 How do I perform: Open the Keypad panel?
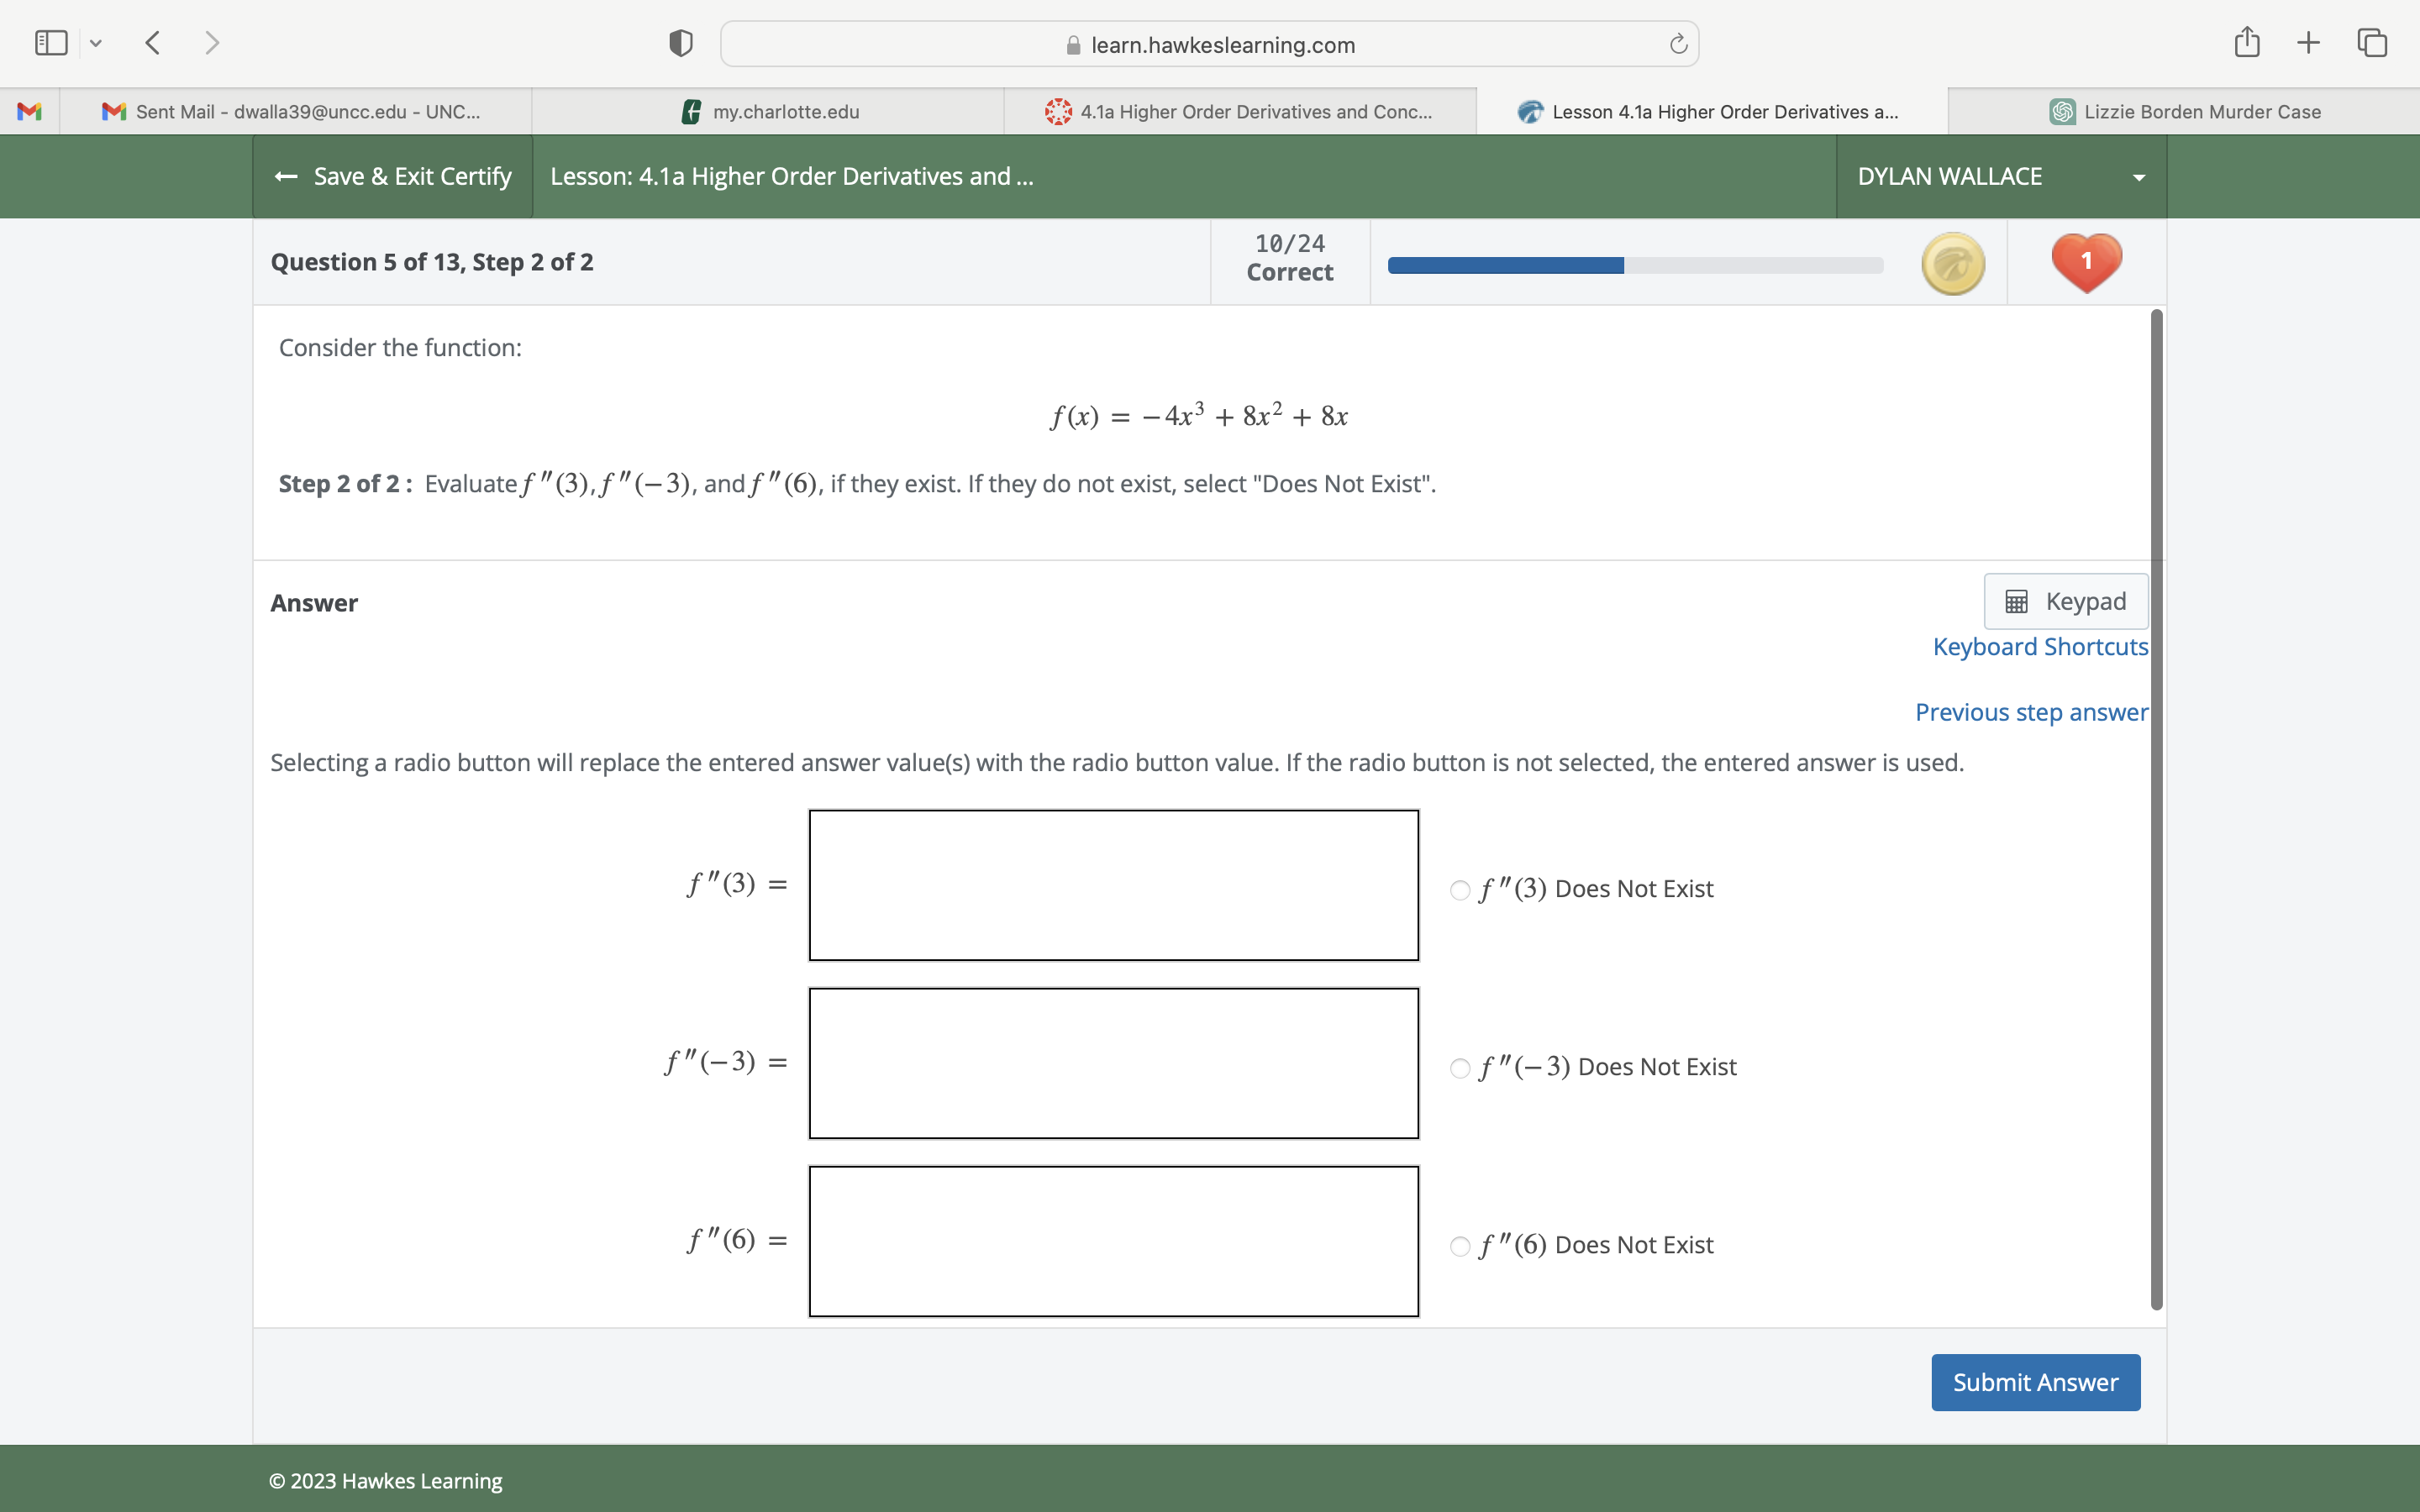2064,600
